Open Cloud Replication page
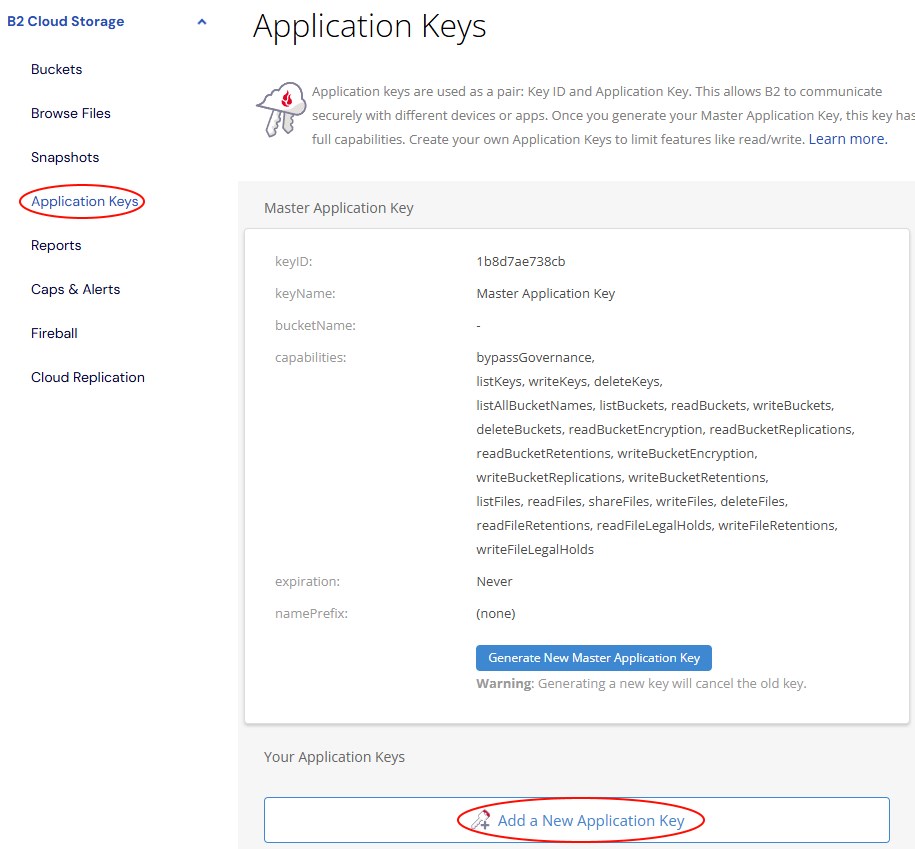915x849 pixels. [x=88, y=378]
